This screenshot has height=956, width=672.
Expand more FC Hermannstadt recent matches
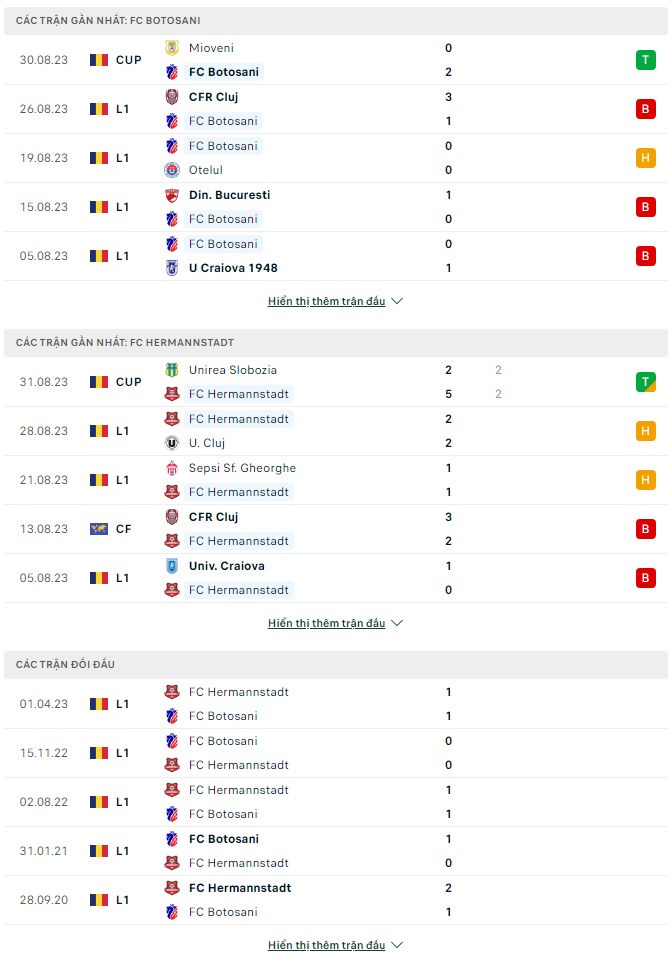click(x=335, y=623)
